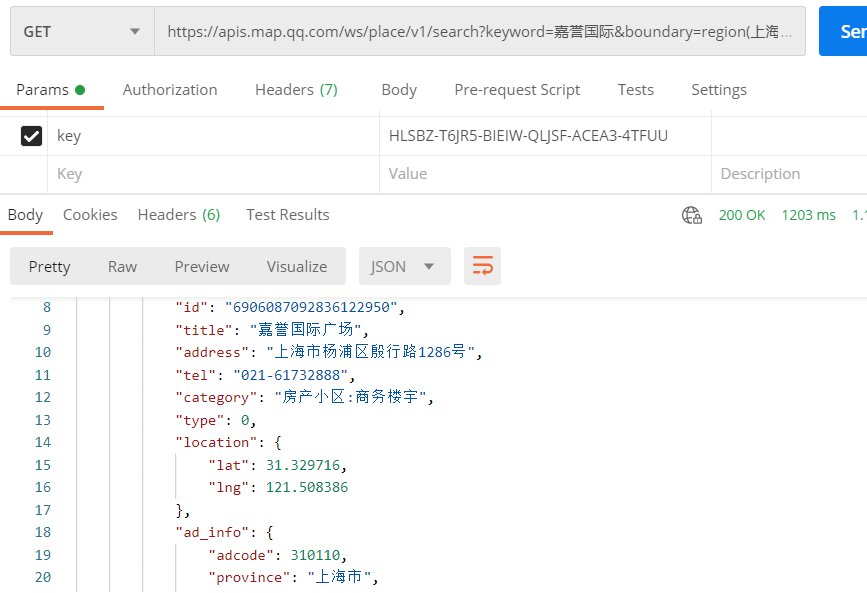Click the "type": 0 line
Viewport: 867px width, 593px height.
point(216,420)
